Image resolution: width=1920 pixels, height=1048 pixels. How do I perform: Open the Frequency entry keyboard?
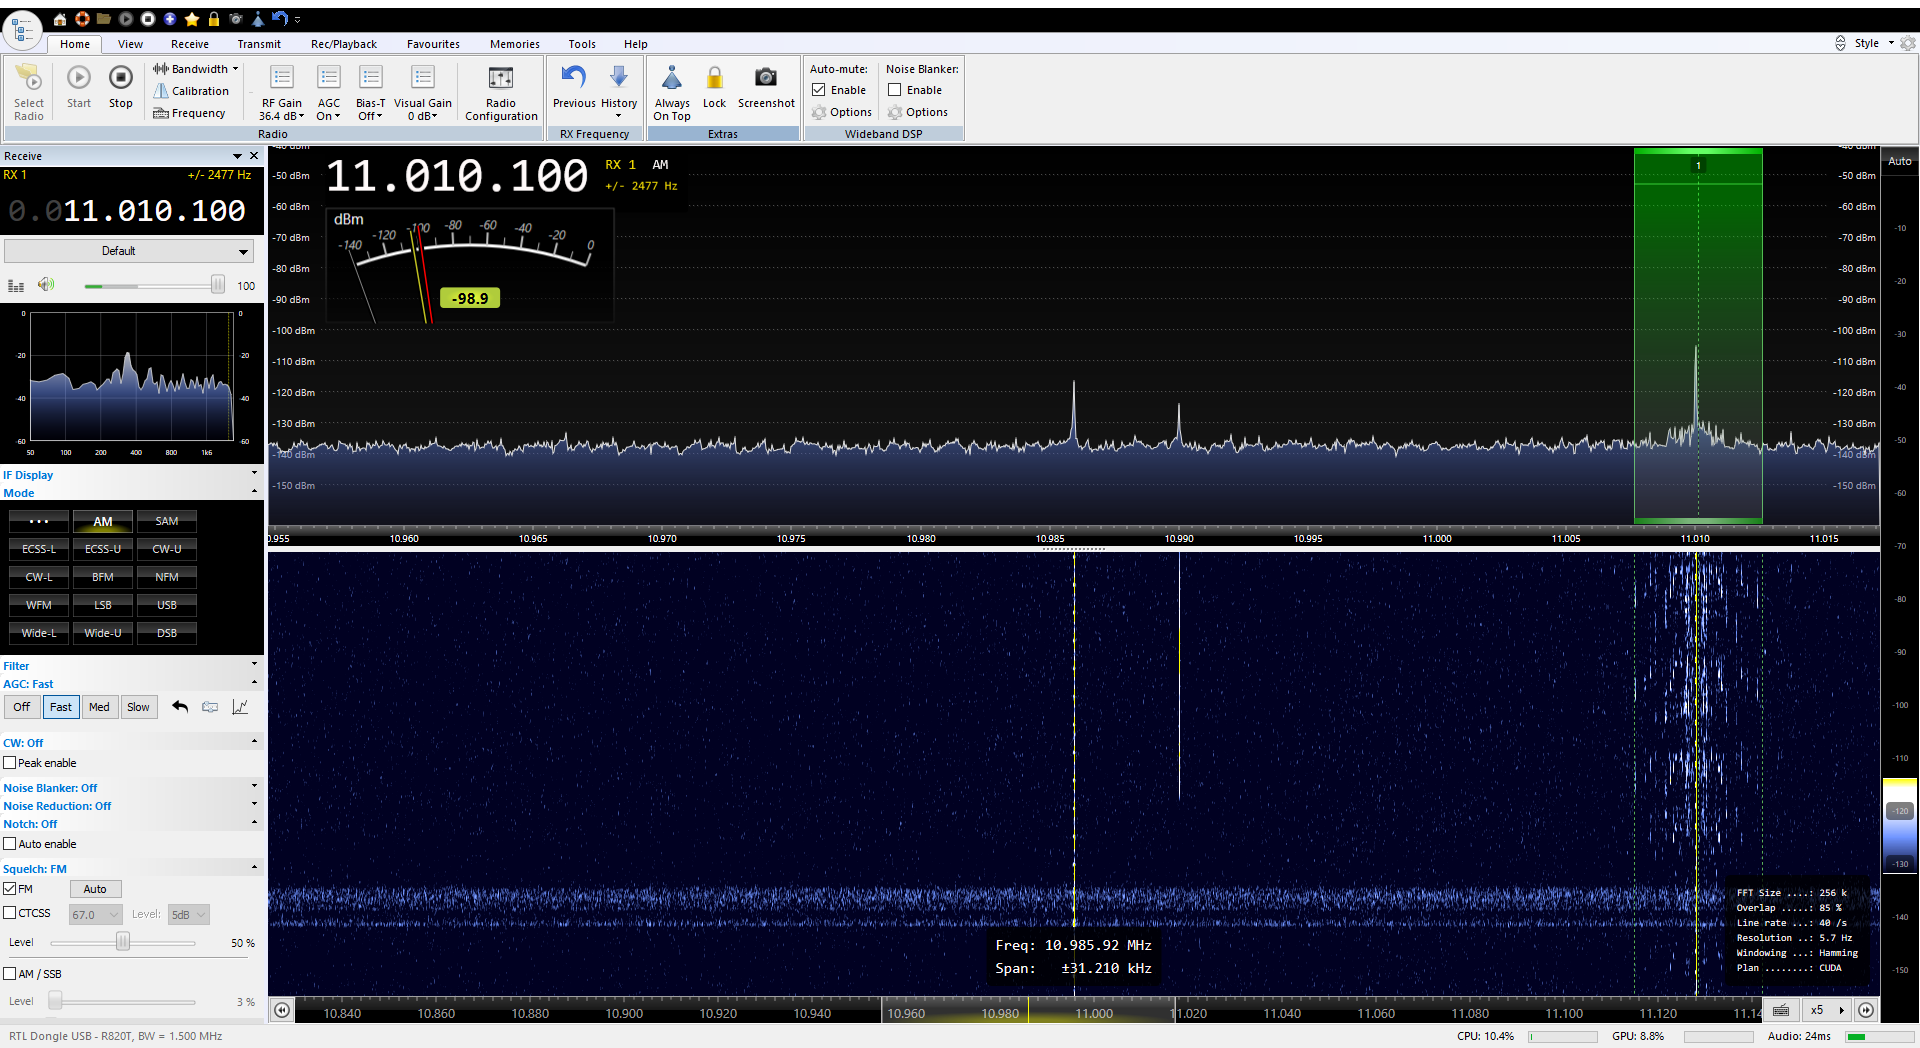pyautogui.click(x=189, y=113)
